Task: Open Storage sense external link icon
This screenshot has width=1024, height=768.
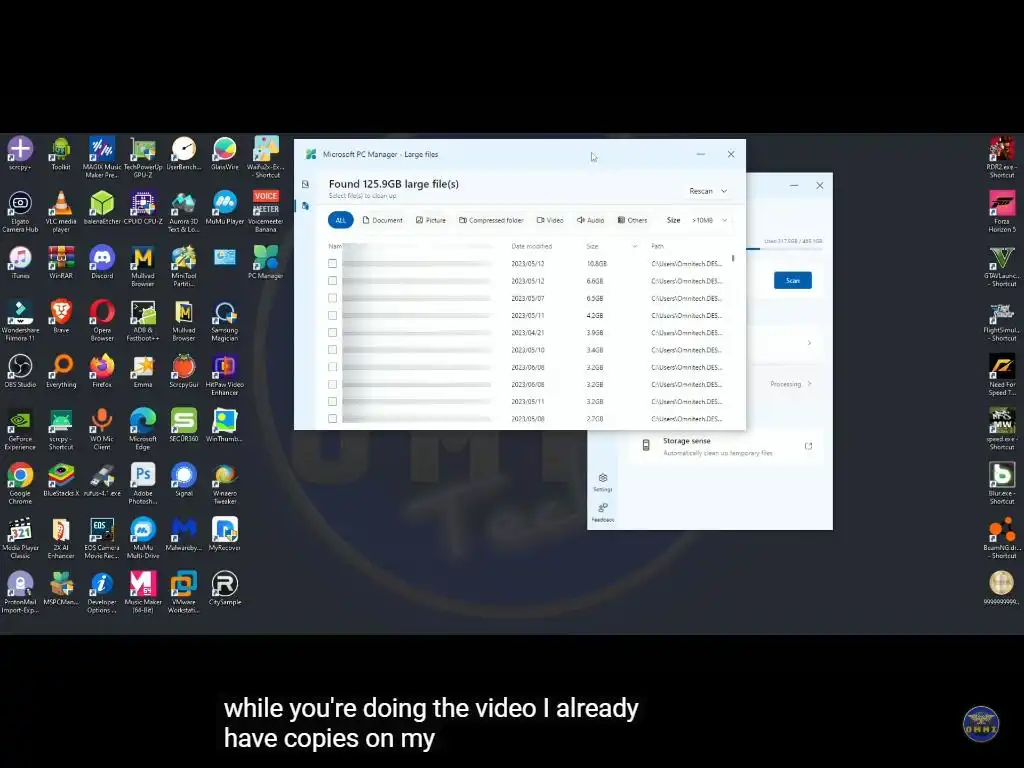Action: point(808,446)
